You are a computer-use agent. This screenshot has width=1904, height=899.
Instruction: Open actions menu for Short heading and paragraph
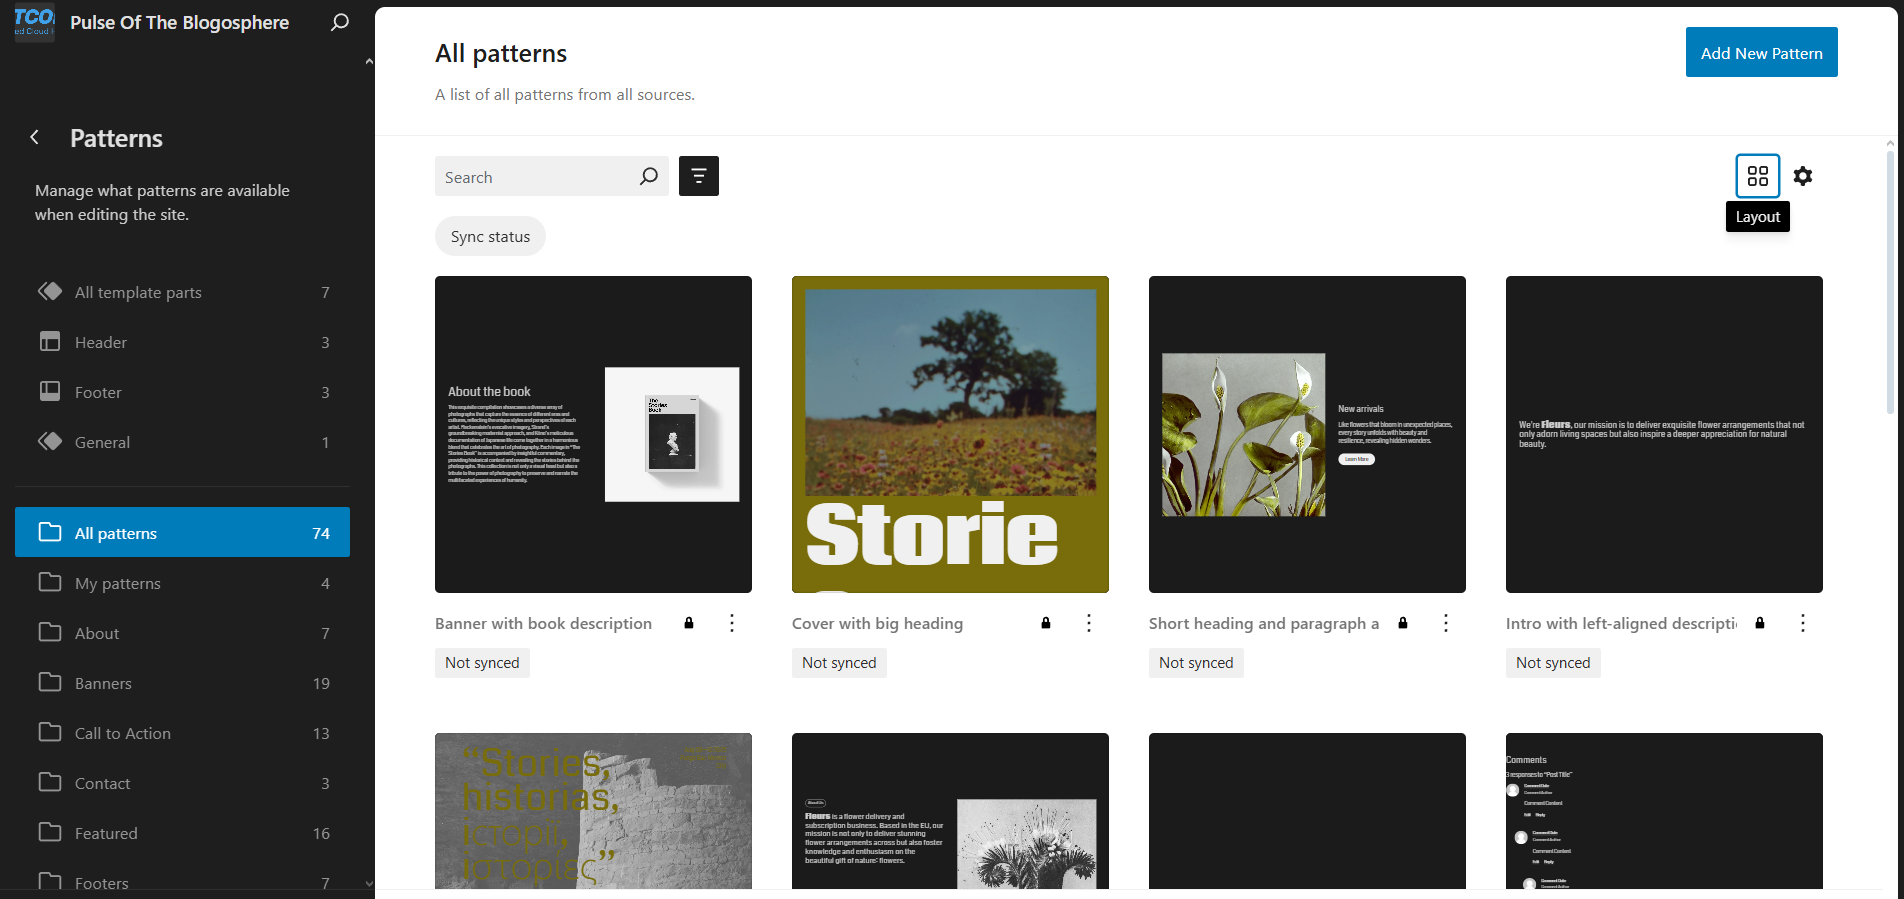tap(1446, 623)
